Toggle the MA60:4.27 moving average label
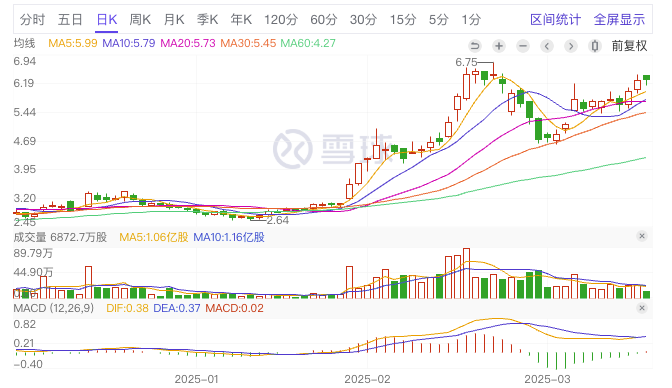Viewport: 672px width, 388px height. (x=308, y=43)
